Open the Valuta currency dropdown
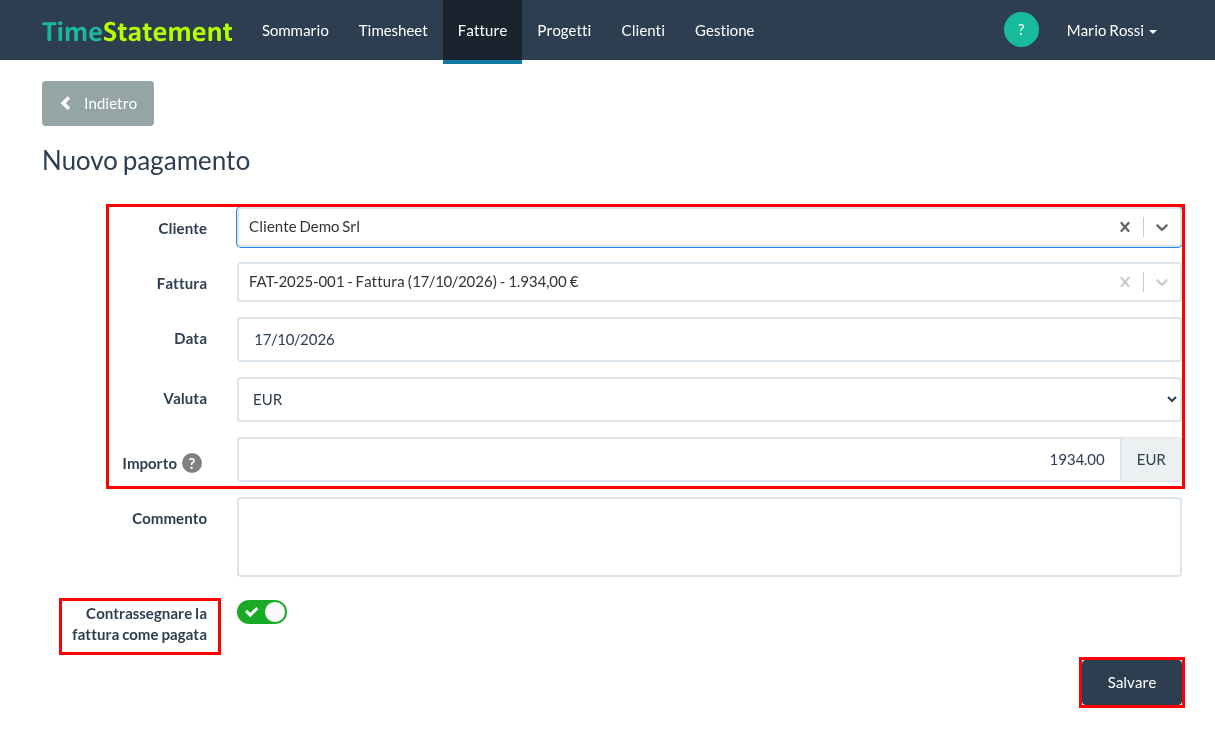Screen dimensions: 1215x743 point(709,399)
